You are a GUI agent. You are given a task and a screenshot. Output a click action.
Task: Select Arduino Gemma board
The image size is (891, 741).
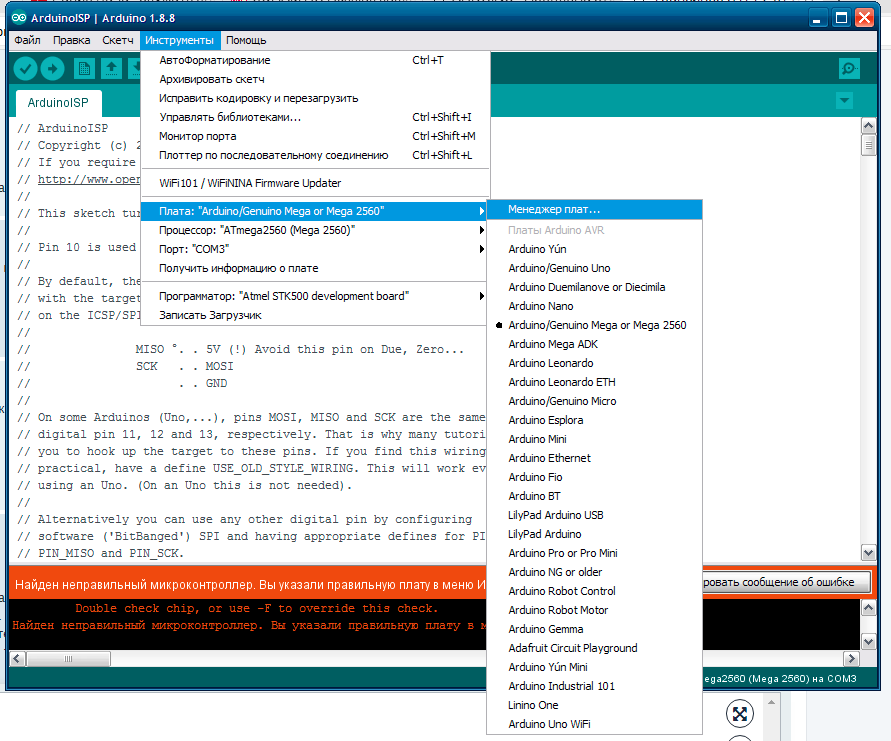(x=595, y=629)
